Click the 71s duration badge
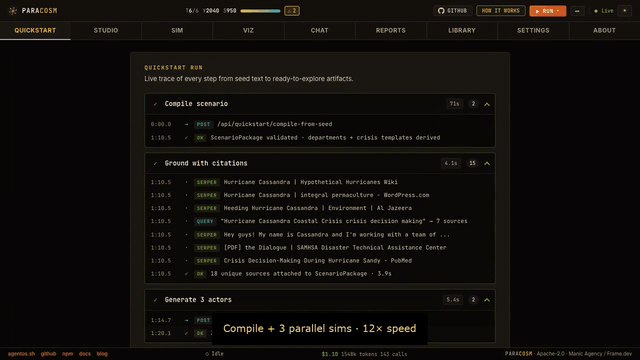Image resolution: width=640 pixels, height=360 pixels. coord(454,104)
